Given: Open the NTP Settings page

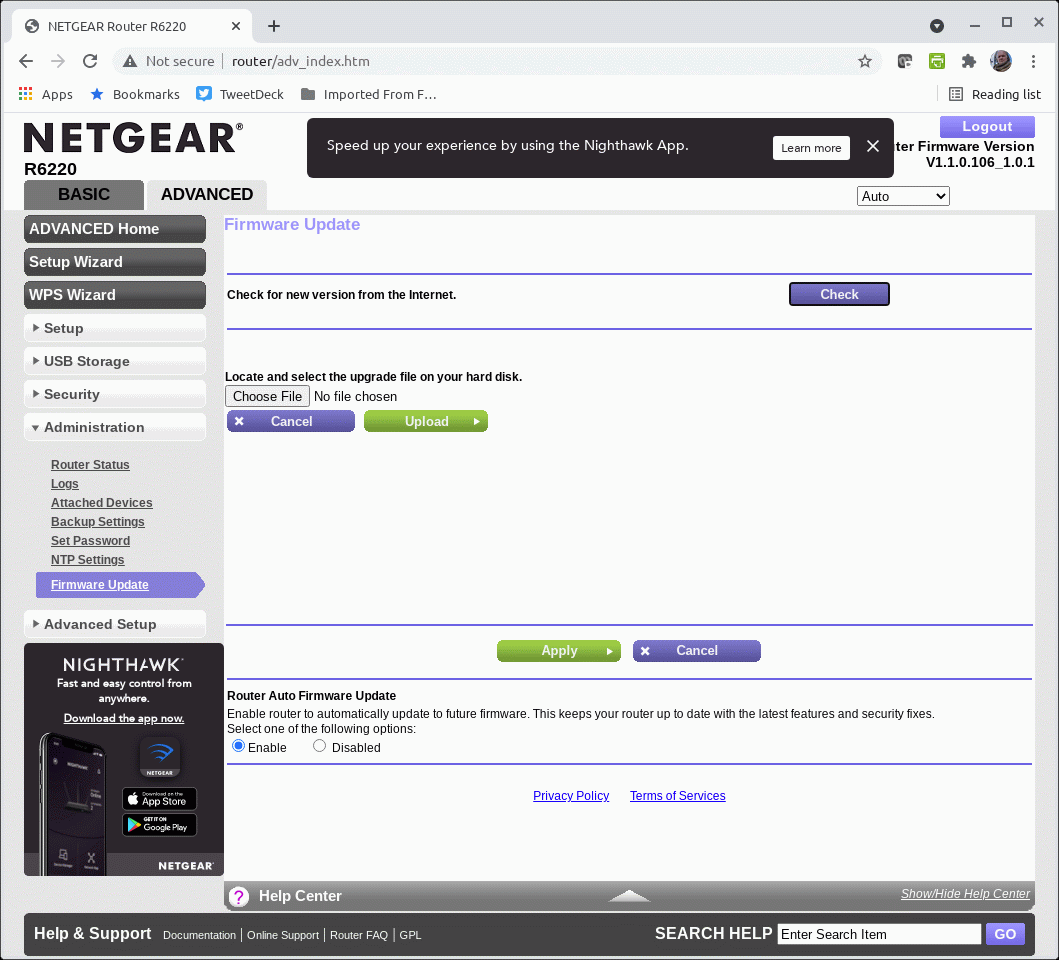Looking at the screenshot, I should [x=88, y=559].
